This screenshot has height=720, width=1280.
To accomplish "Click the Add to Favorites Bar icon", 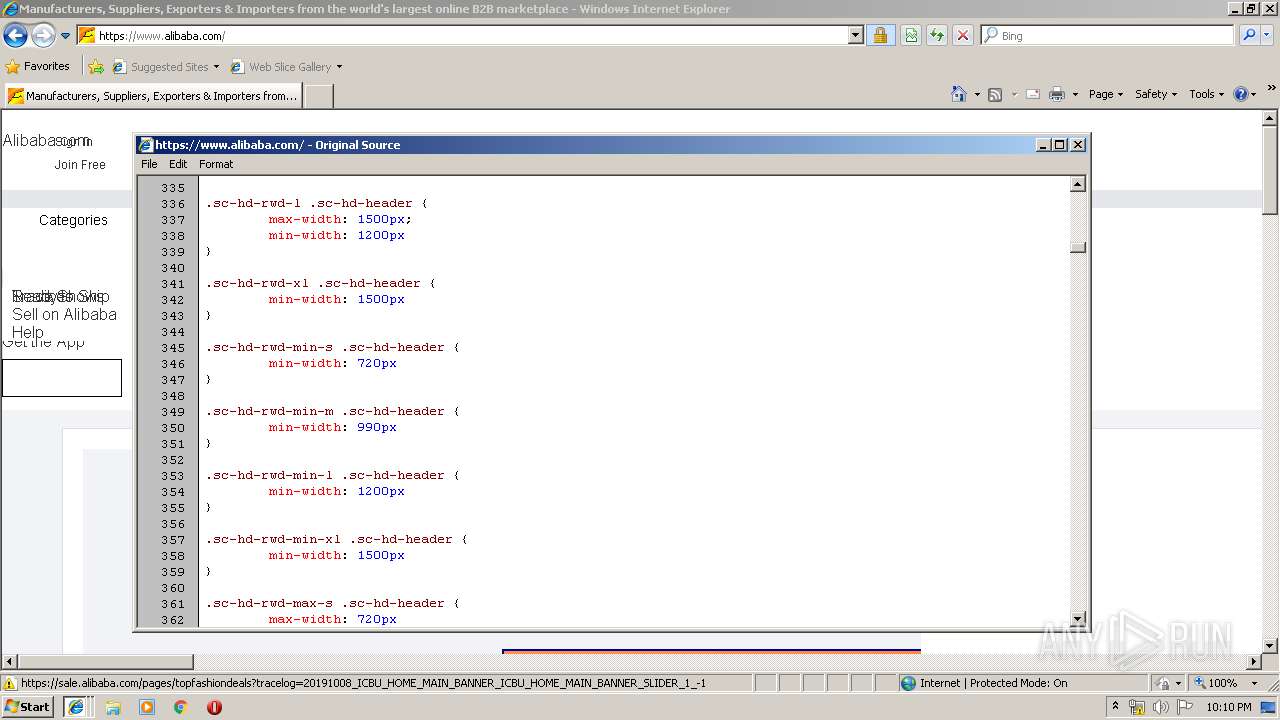I will click(96, 67).
